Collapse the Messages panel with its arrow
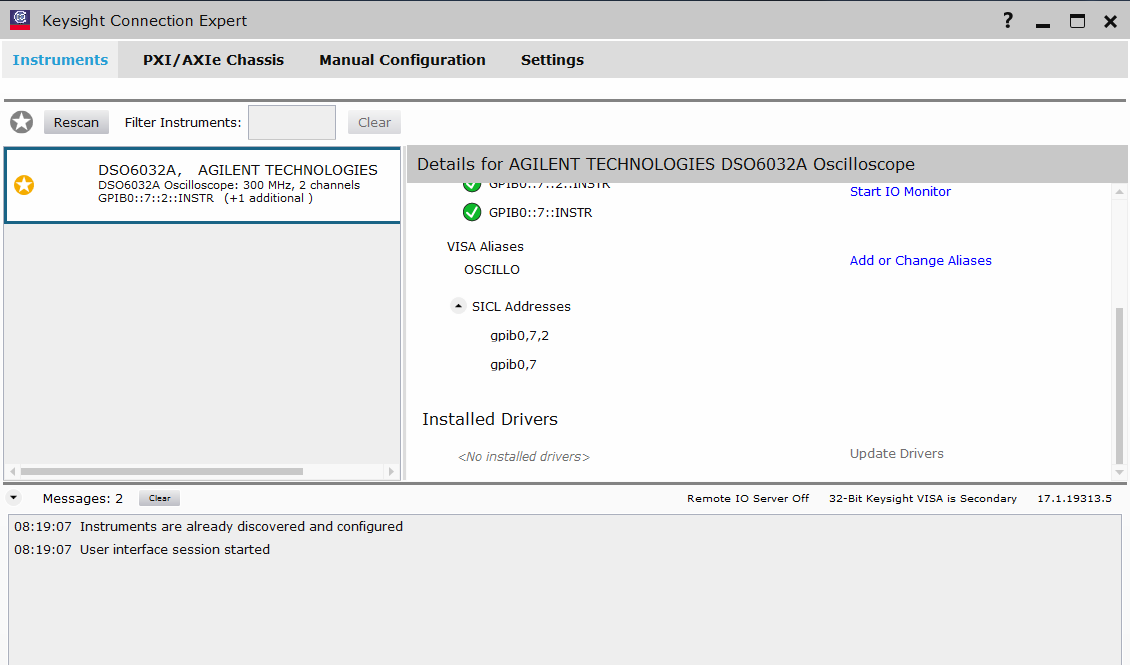The width and height of the screenshot is (1130, 665). [14, 498]
